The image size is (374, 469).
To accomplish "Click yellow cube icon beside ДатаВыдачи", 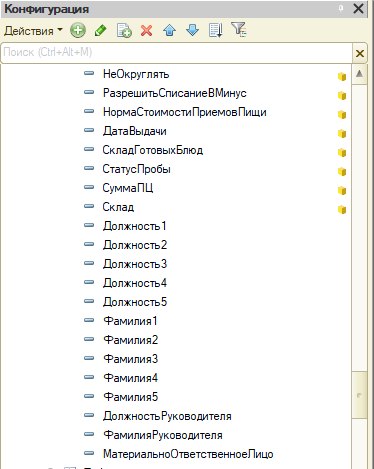I will [342, 133].
